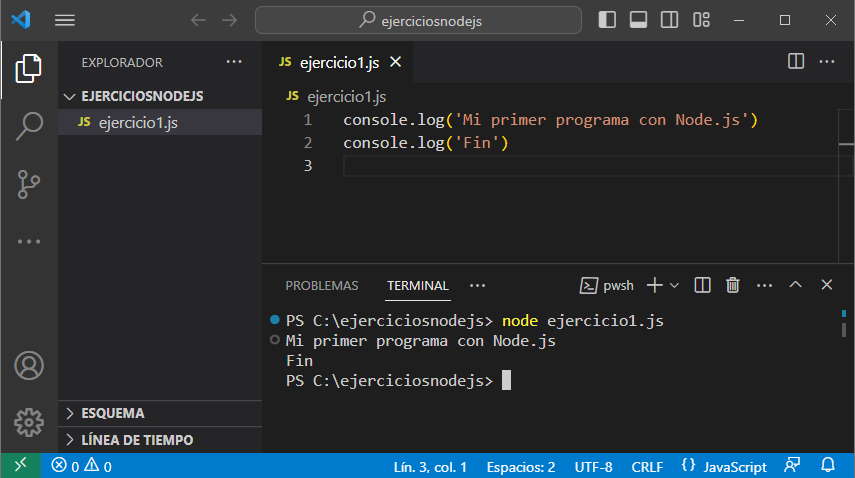Click the console.log('Fin') line
855x478 pixels.
pos(425,143)
